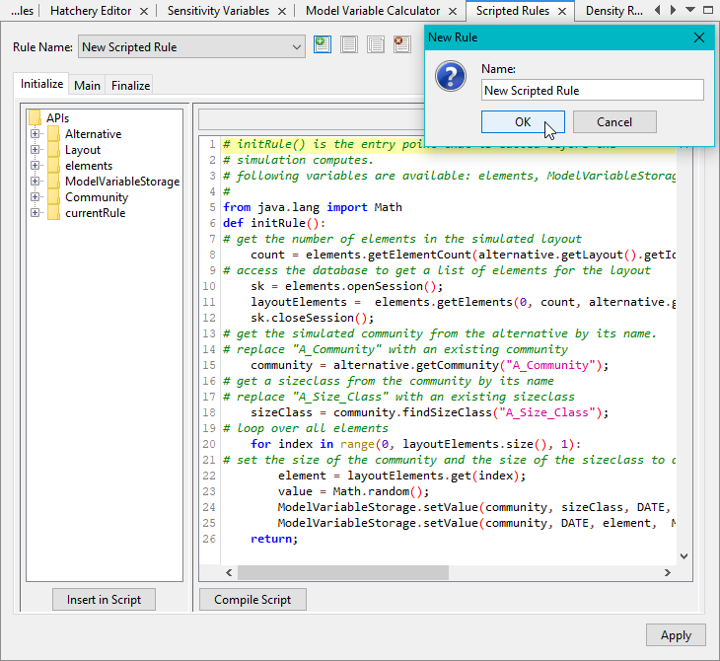Click the Rename Rule toolbar icon
Image resolution: width=720 pixels, height=661 pixels.
click(349, 45)
